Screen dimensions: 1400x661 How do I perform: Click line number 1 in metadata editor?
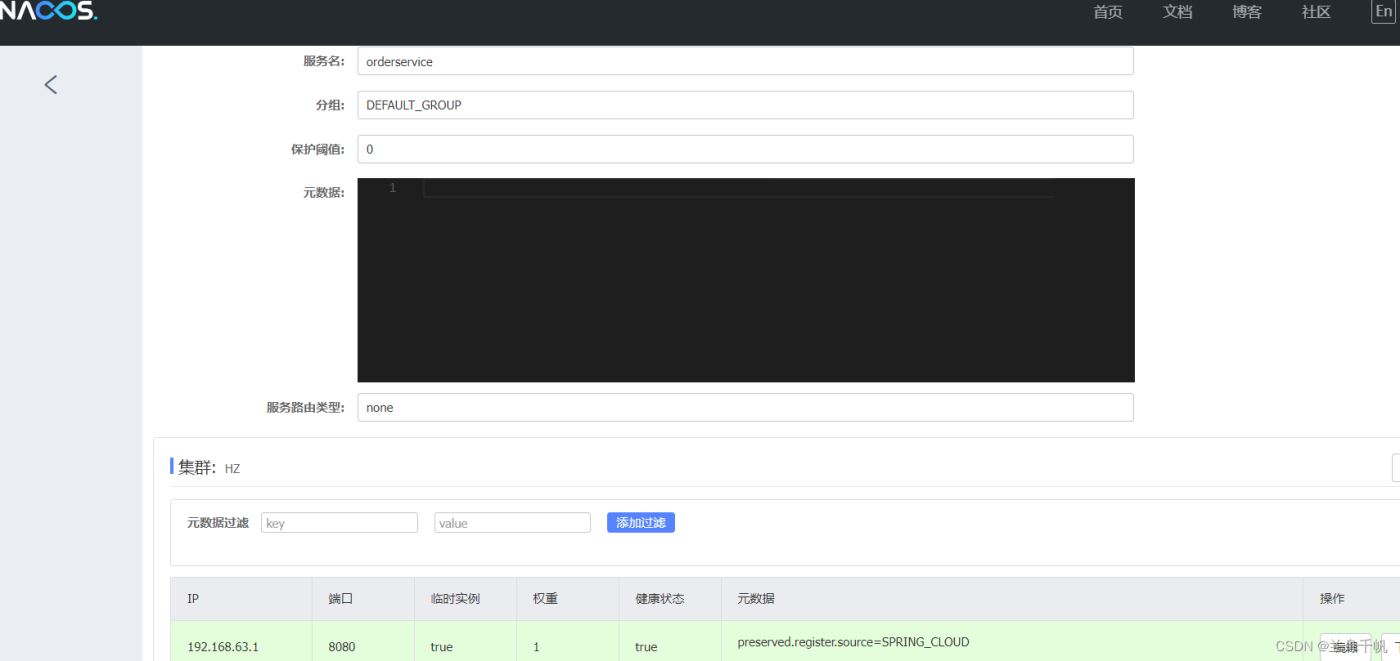tap(392, 188)
